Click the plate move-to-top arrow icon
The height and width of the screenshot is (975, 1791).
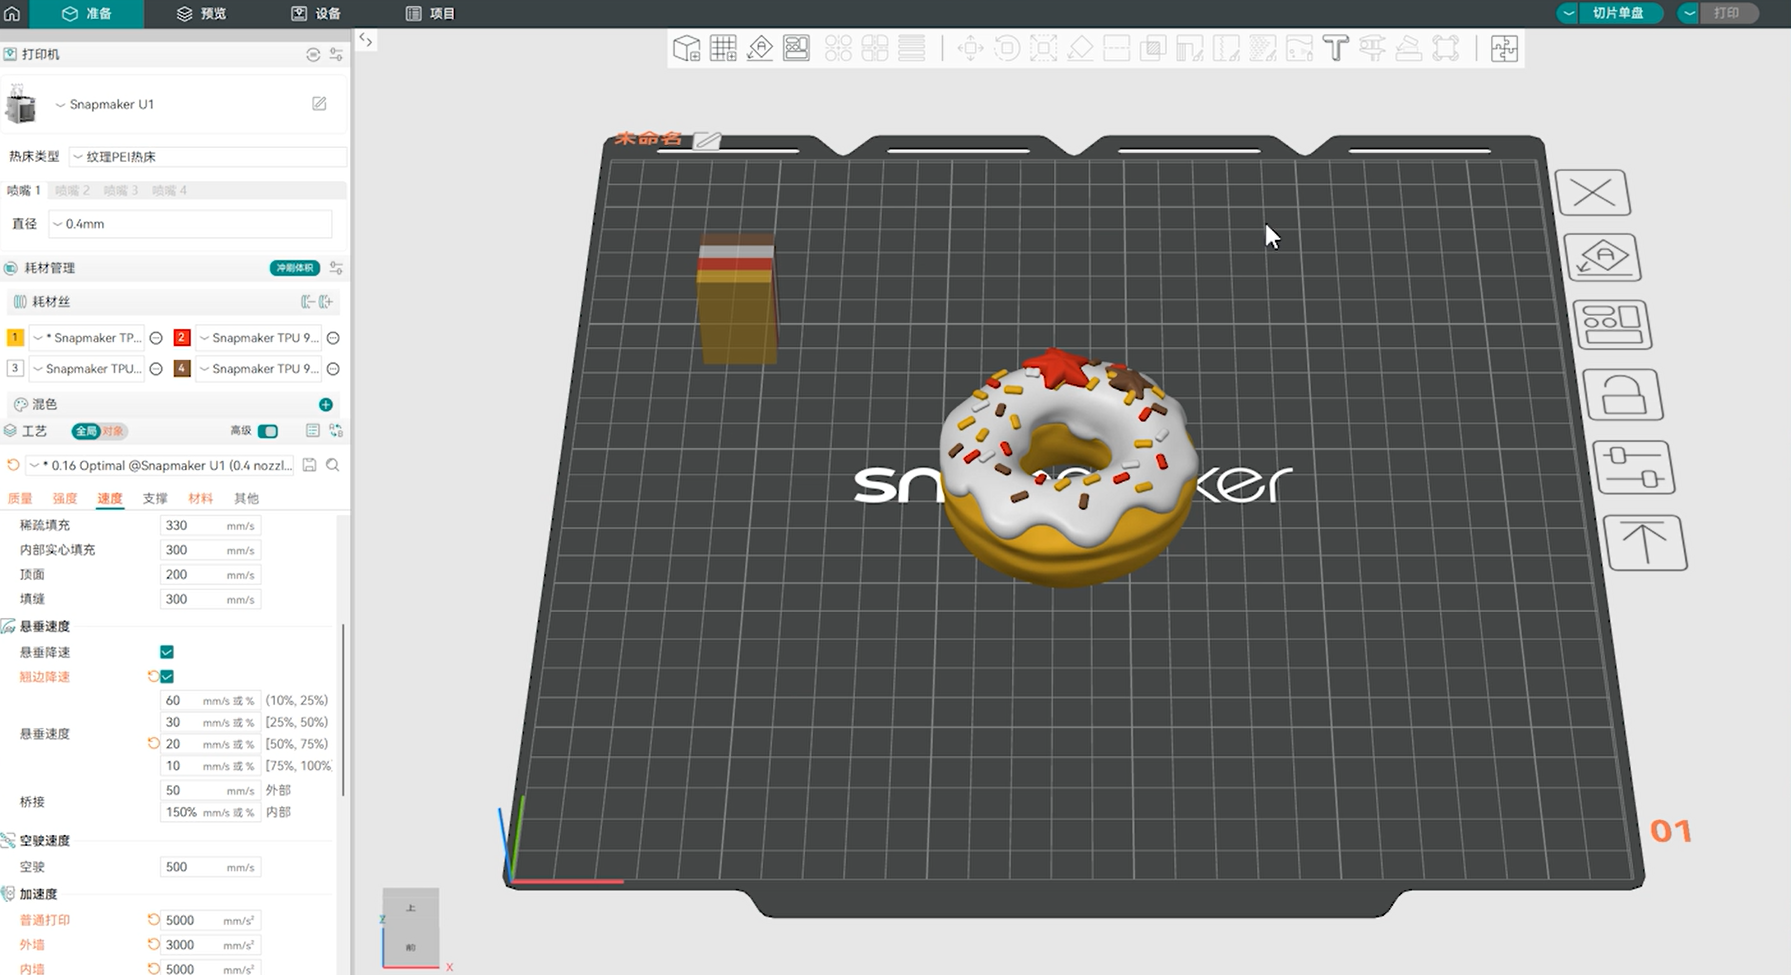1645,543
